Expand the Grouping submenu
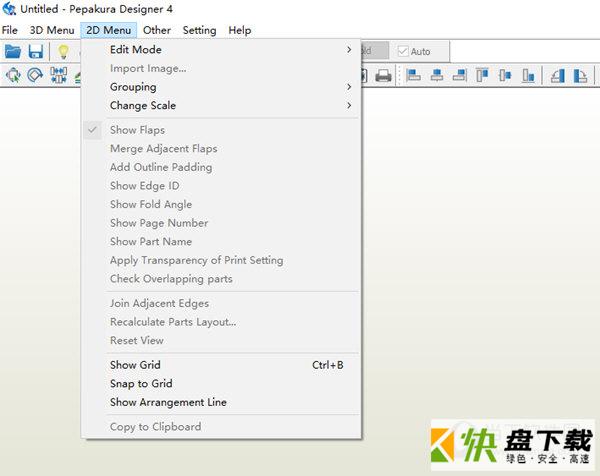This screenshot has height=476, width=600. point(221,87)
